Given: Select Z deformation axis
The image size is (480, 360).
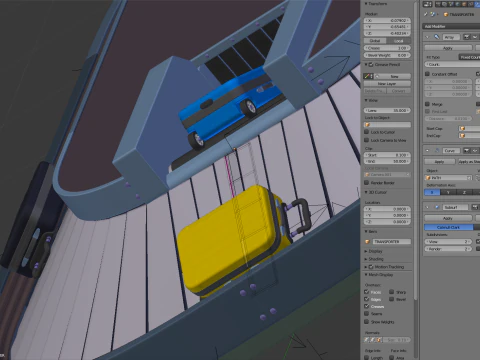Looking at the screenshot, I should [x=464, y=192].
